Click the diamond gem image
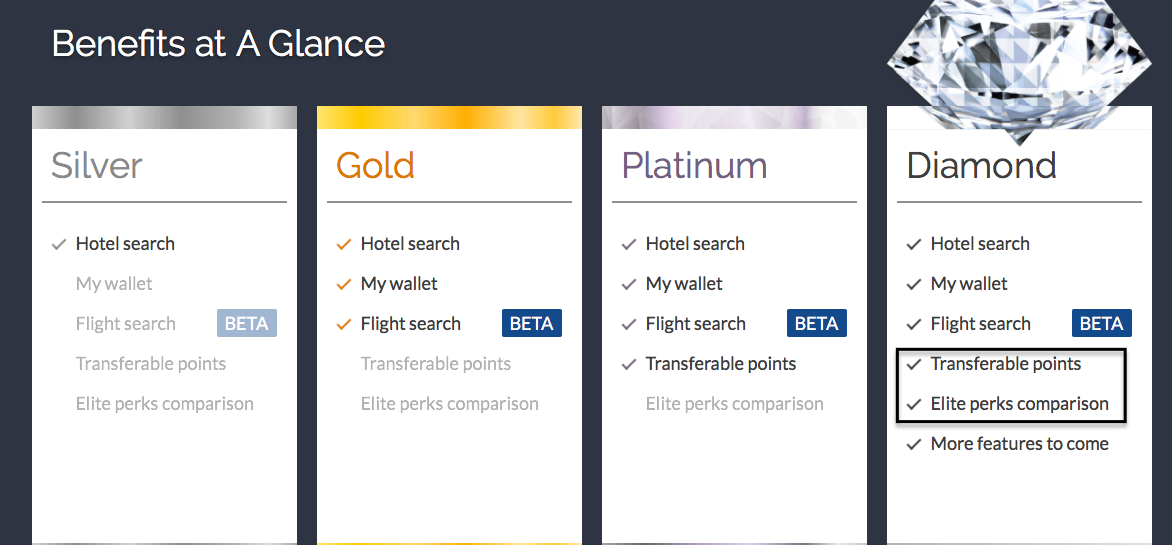Image resolution: width=1172 pixels, height=545 pixels. point(1020,67)
